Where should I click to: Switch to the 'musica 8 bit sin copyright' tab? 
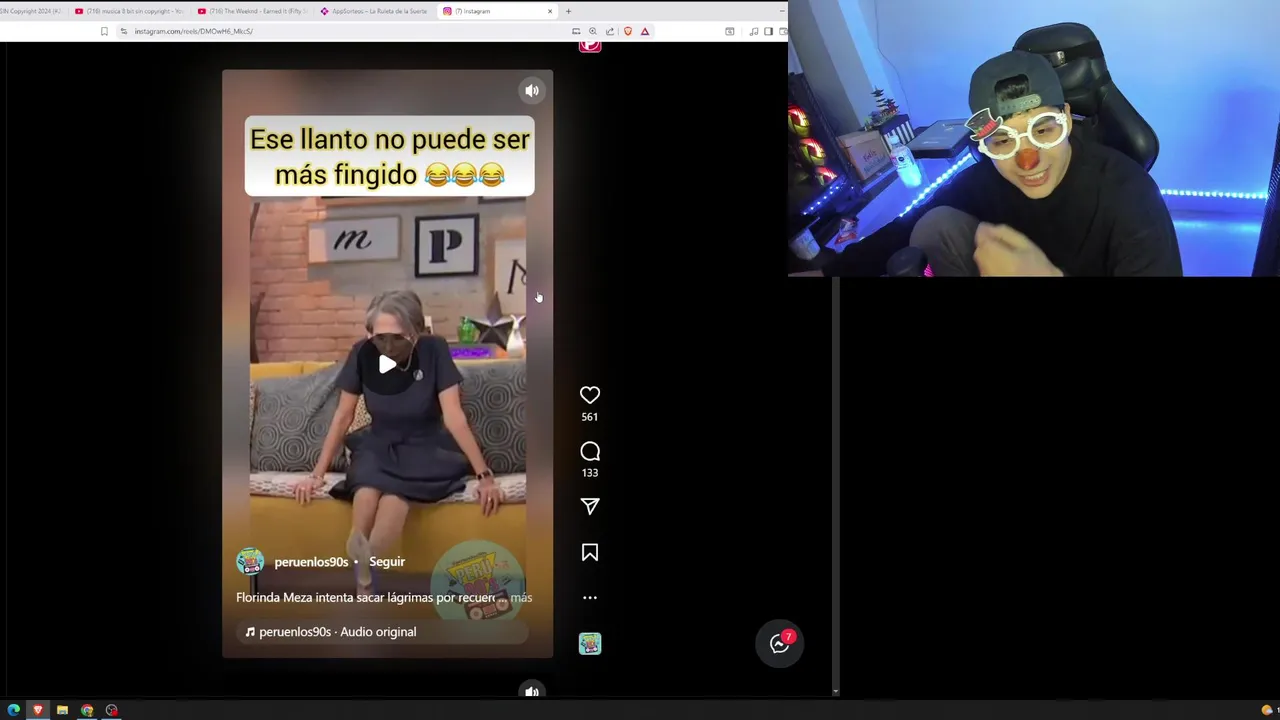tap(130, 11)
